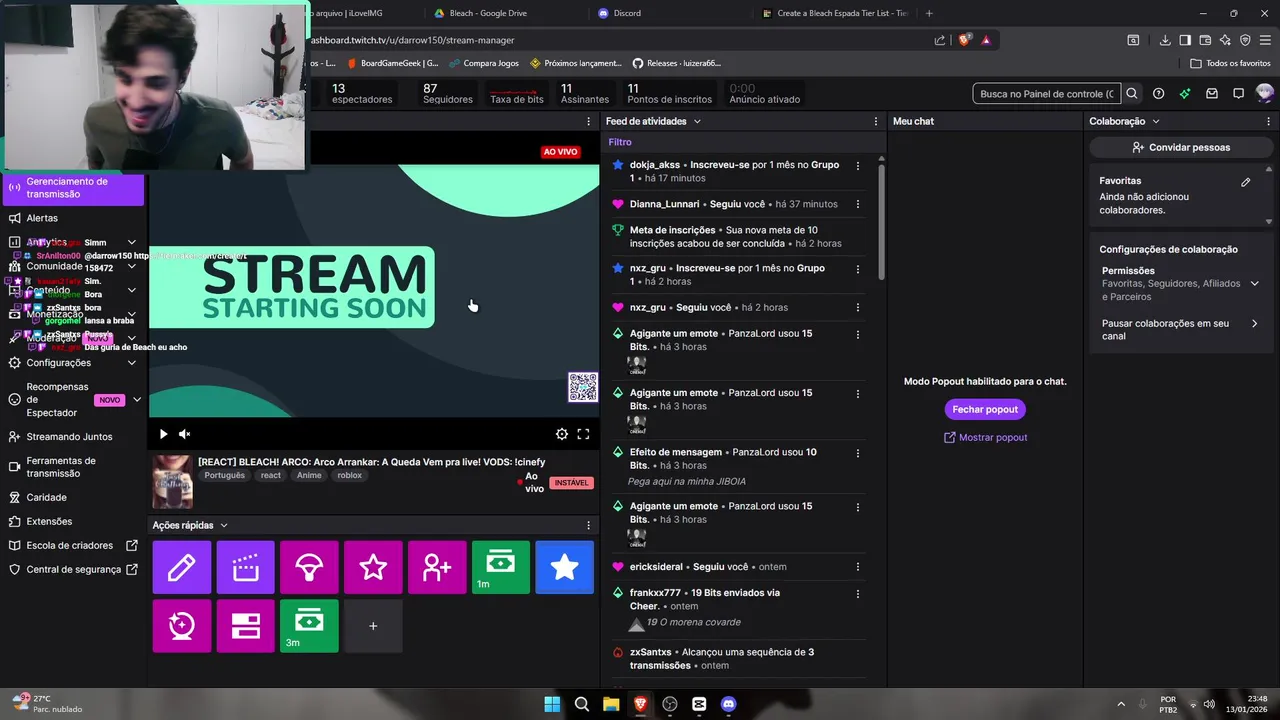Click the clapperboard clip quick action
The image size is (1280, 720).
coord(245,567)
